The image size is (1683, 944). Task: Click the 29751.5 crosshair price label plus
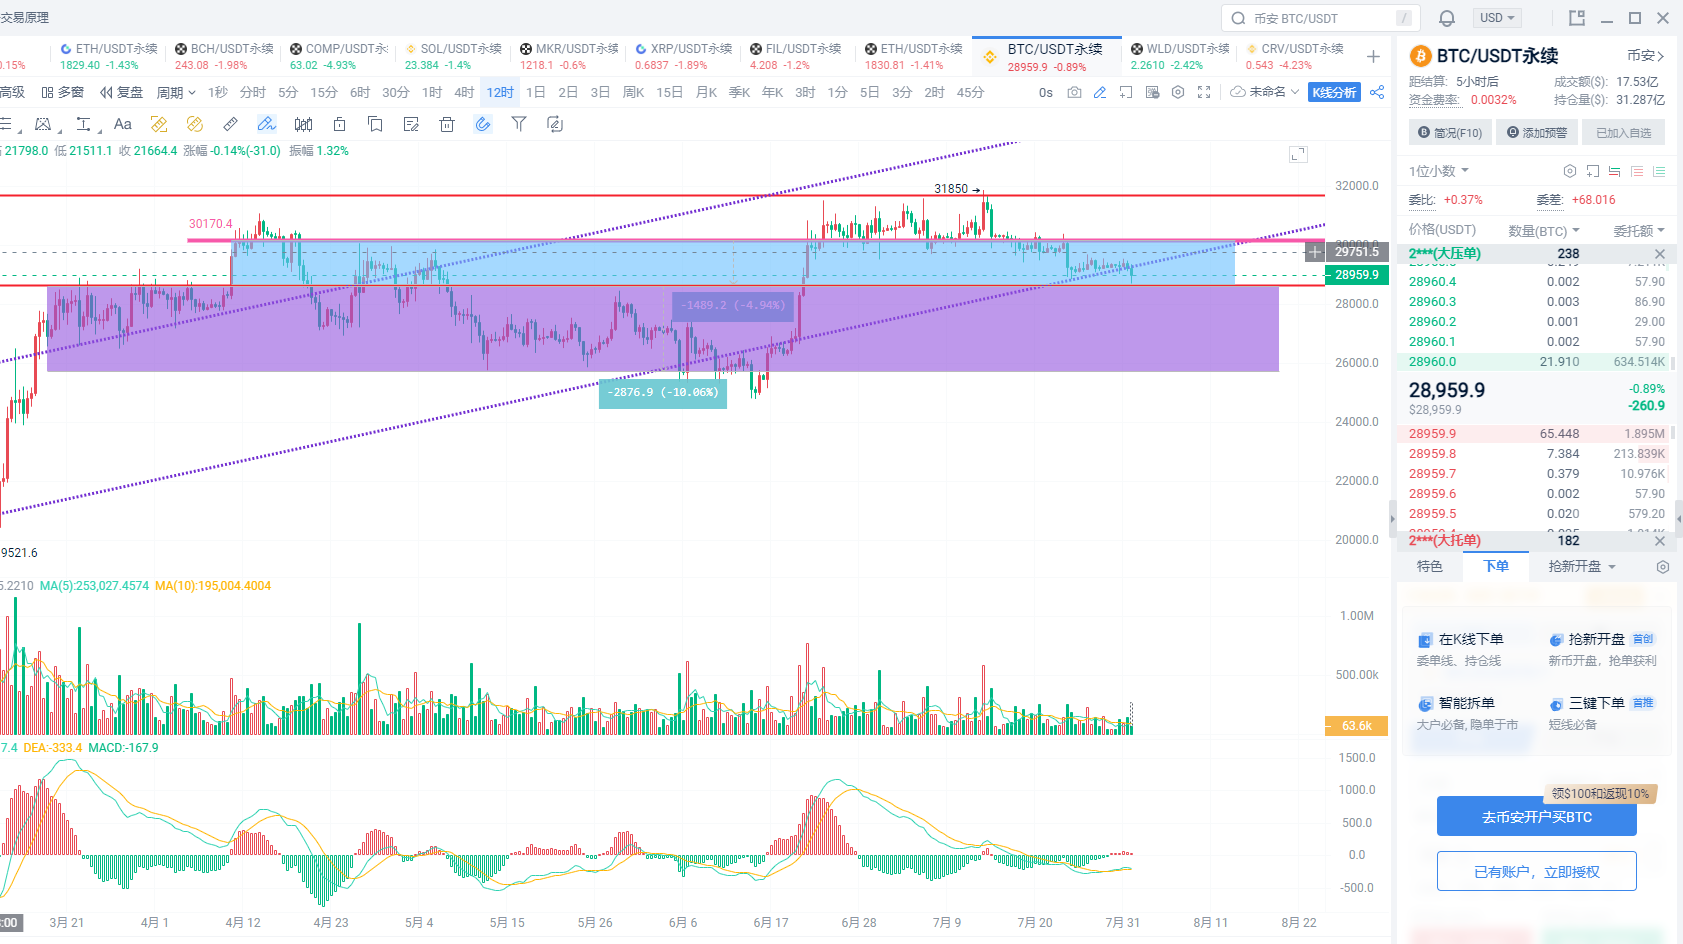(1315, 252)
